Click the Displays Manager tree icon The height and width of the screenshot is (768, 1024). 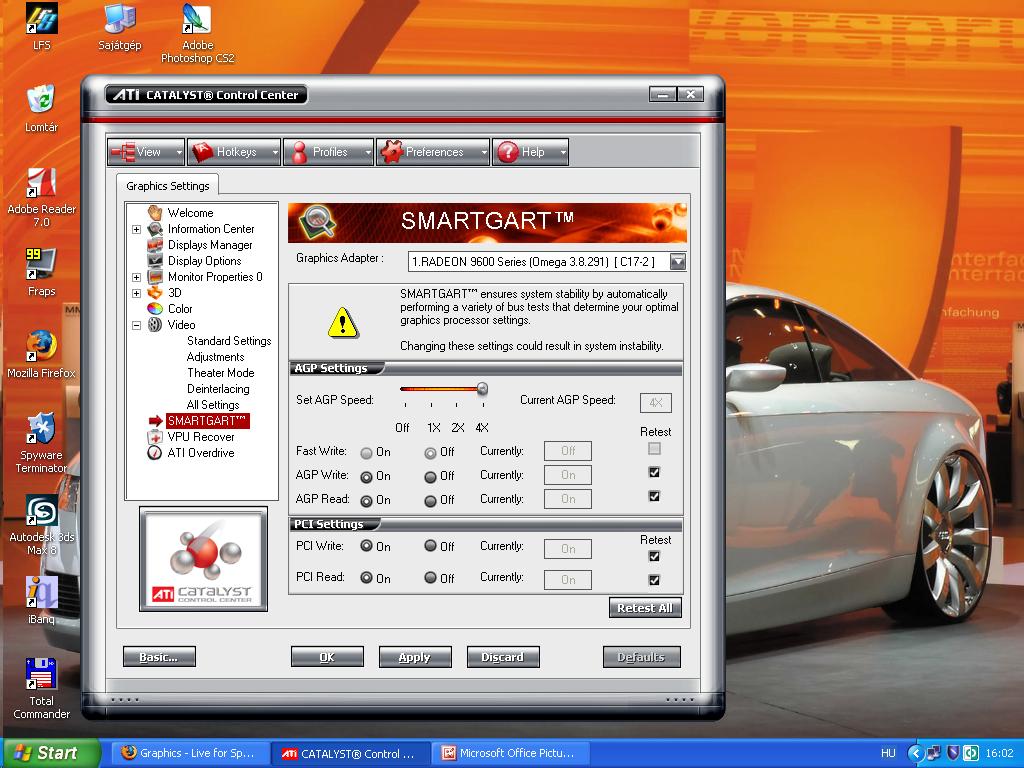[155, 244]
